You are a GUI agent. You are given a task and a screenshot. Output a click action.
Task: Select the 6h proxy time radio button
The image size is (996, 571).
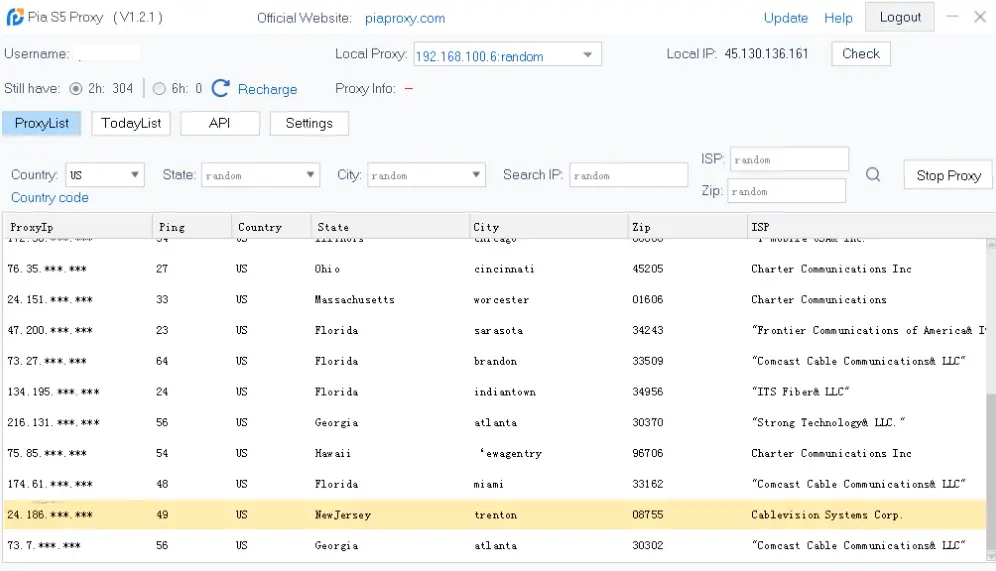(159, 88)
